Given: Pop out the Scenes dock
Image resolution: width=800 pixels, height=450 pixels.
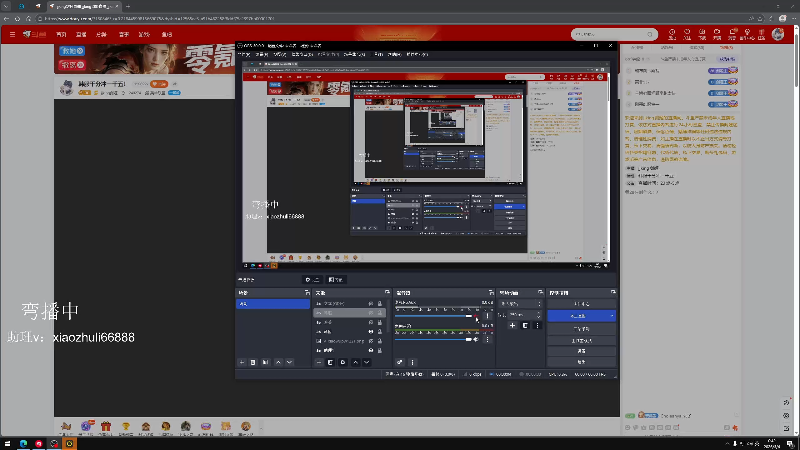Looking at the screenshot, I should point(307,292).
